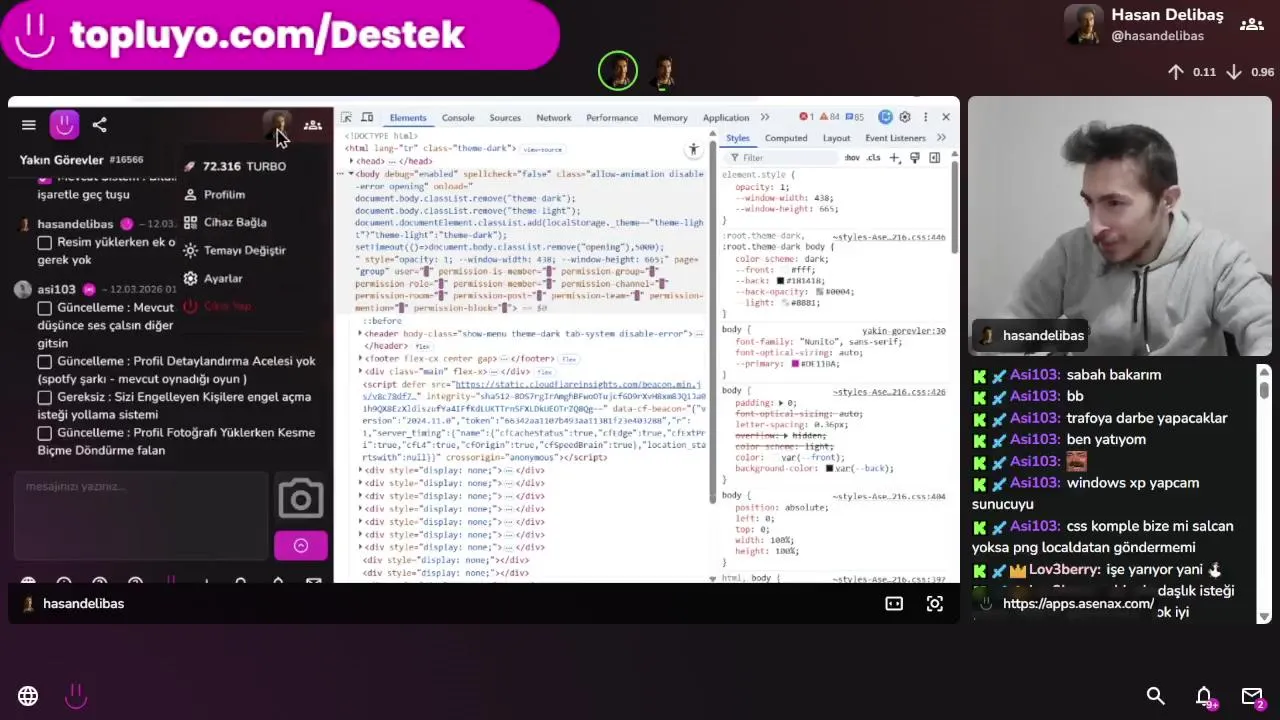Check 'Gereksiz : Sizi Engelleyen' checkbox
Viewport: 1280px width, 720px height.
pyautogui.click(x=45, y=398)
